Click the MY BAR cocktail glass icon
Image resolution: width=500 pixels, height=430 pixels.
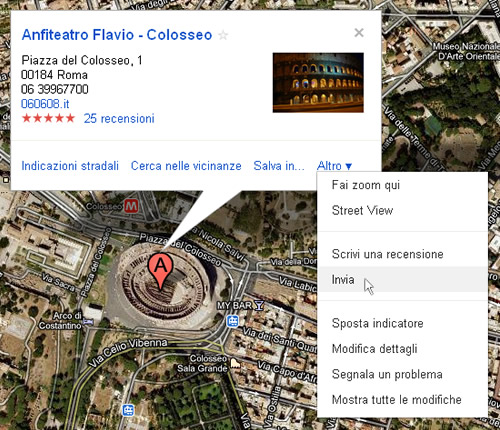259,305
